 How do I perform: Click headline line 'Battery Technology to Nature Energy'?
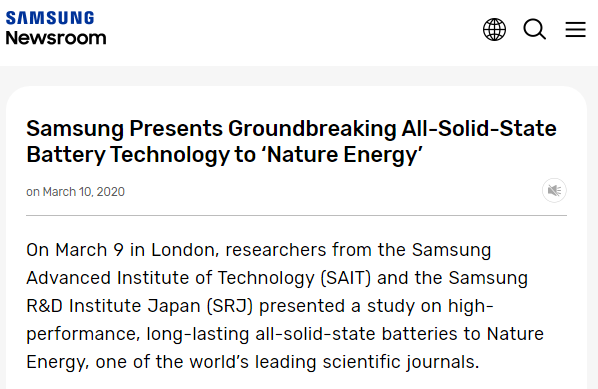click(224, 154)
